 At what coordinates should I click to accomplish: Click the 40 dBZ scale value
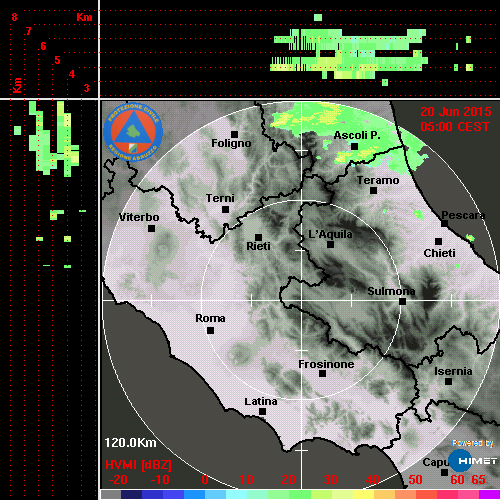(373, 480)
